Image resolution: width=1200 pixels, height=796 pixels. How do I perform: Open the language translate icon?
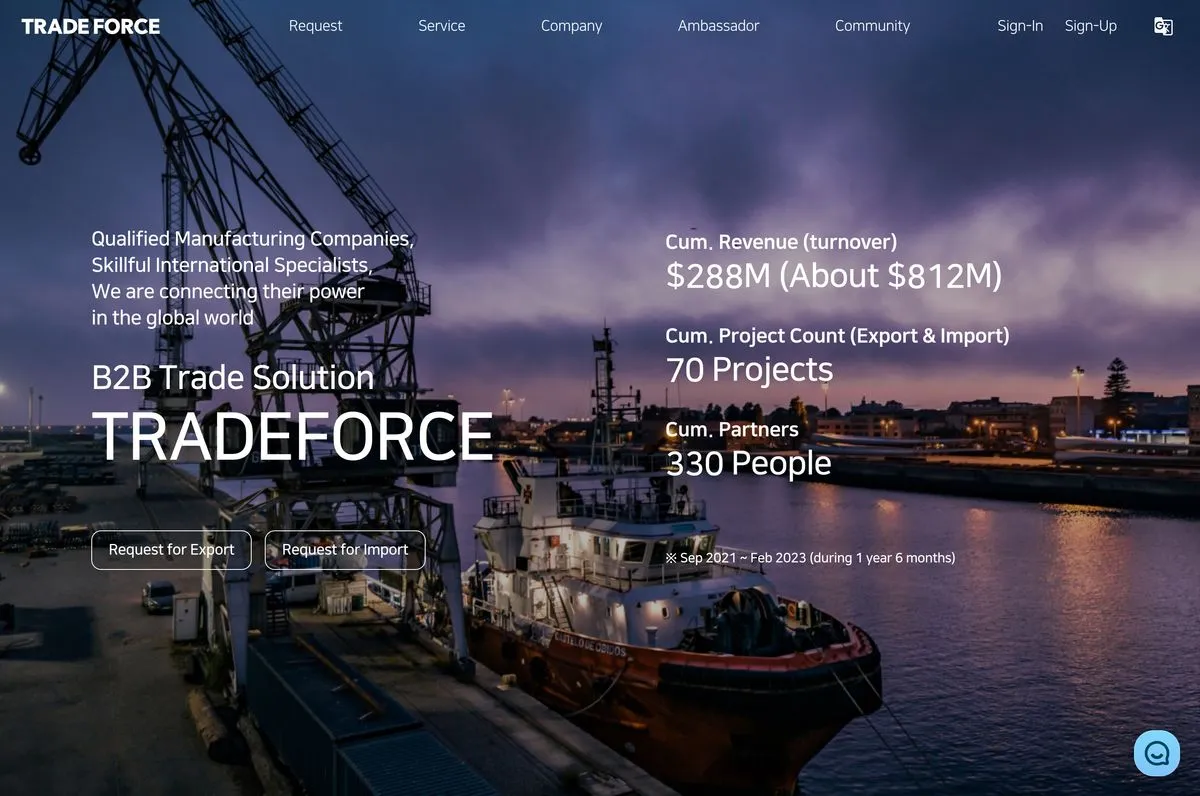coord(1163,27)
